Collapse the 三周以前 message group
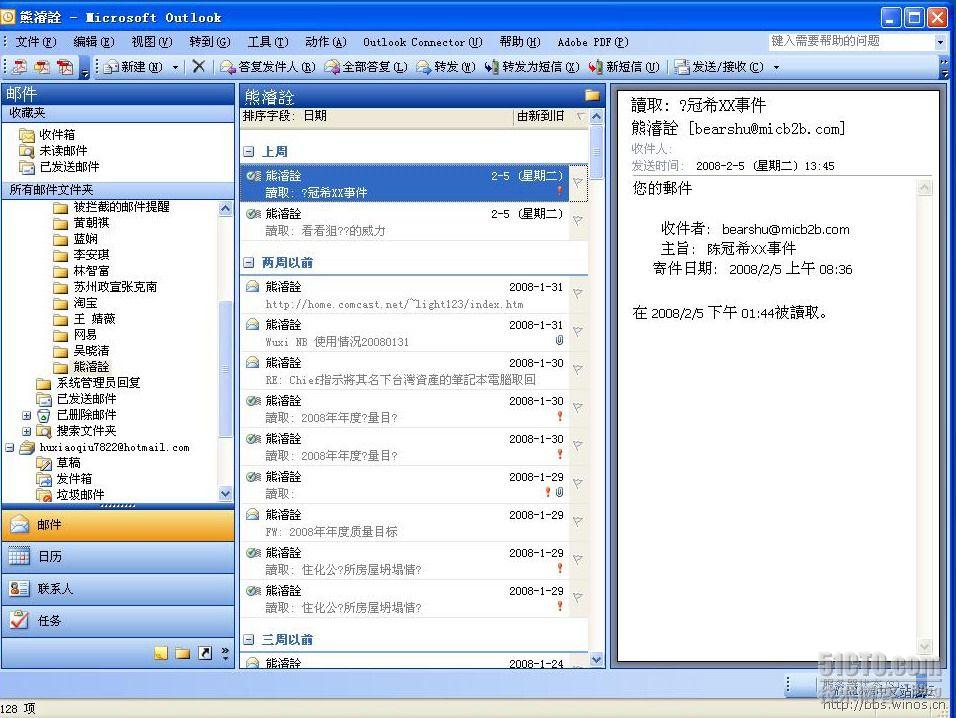The image size is (956, 718). pos(249,639)
